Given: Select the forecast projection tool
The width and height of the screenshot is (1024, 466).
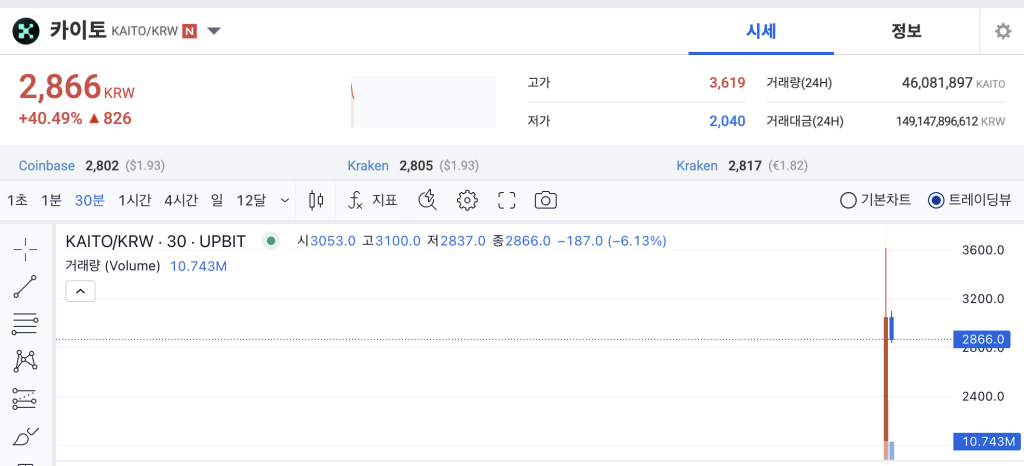Looking at the screenshot, I should (25, 397).
